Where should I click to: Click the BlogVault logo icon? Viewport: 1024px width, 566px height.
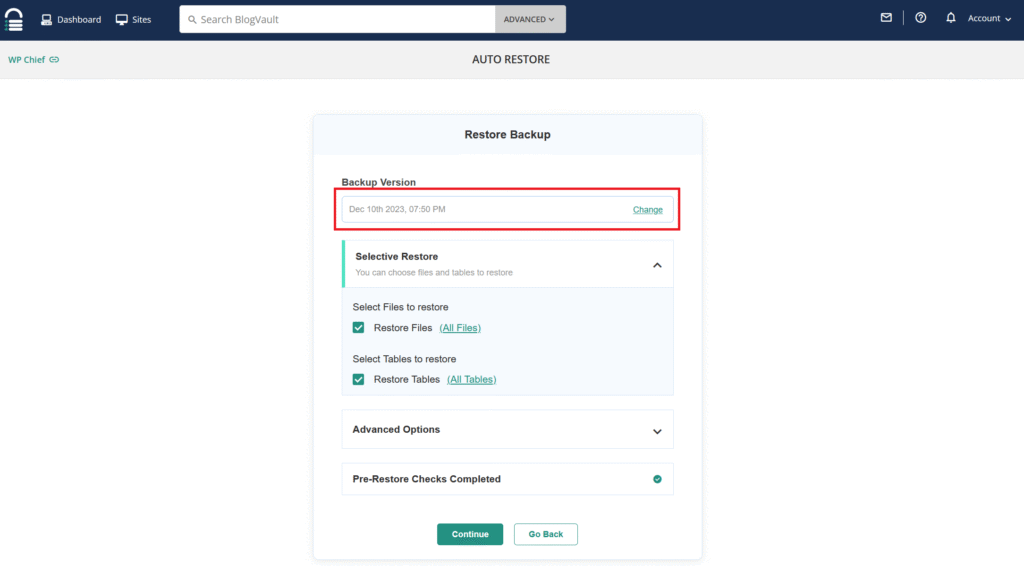click(14, 20)
